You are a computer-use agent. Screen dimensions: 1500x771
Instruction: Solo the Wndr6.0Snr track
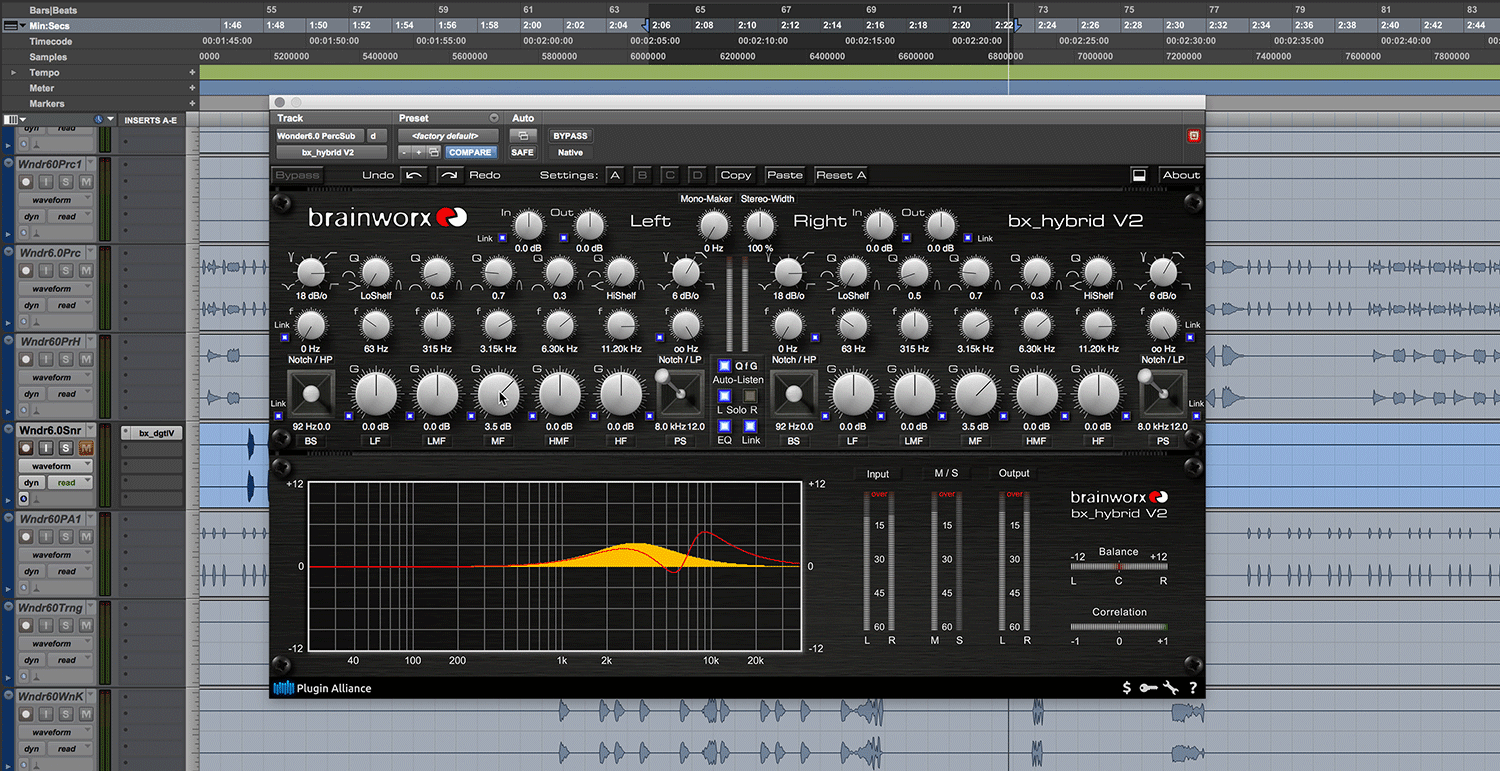66,448
